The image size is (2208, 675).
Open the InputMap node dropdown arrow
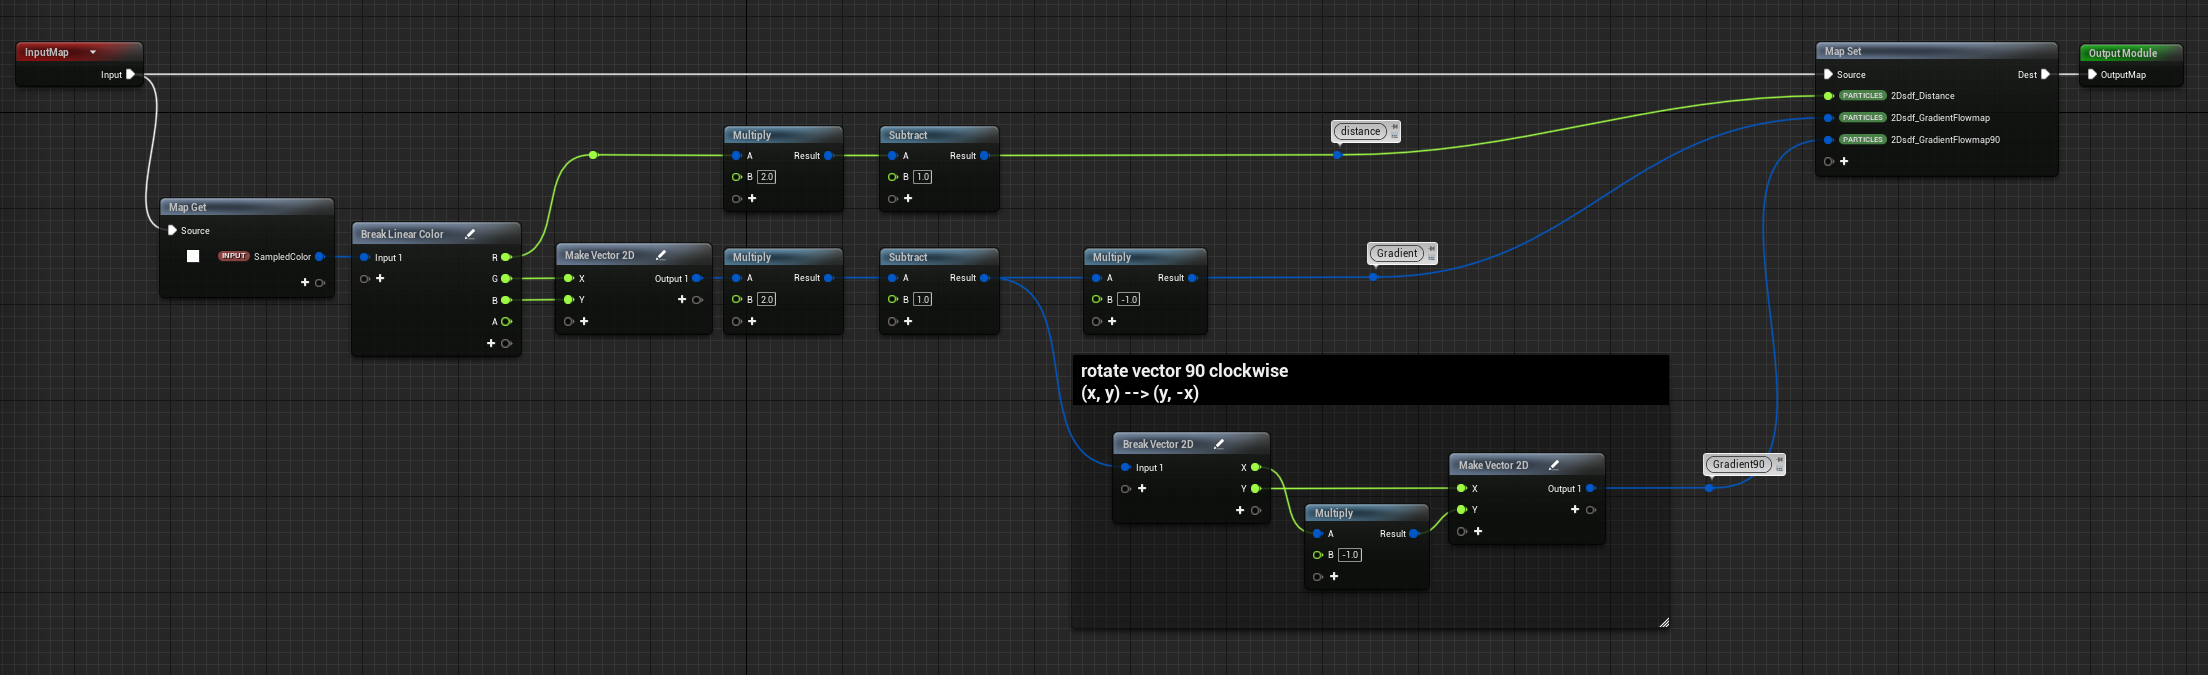(x=93, y=52)
